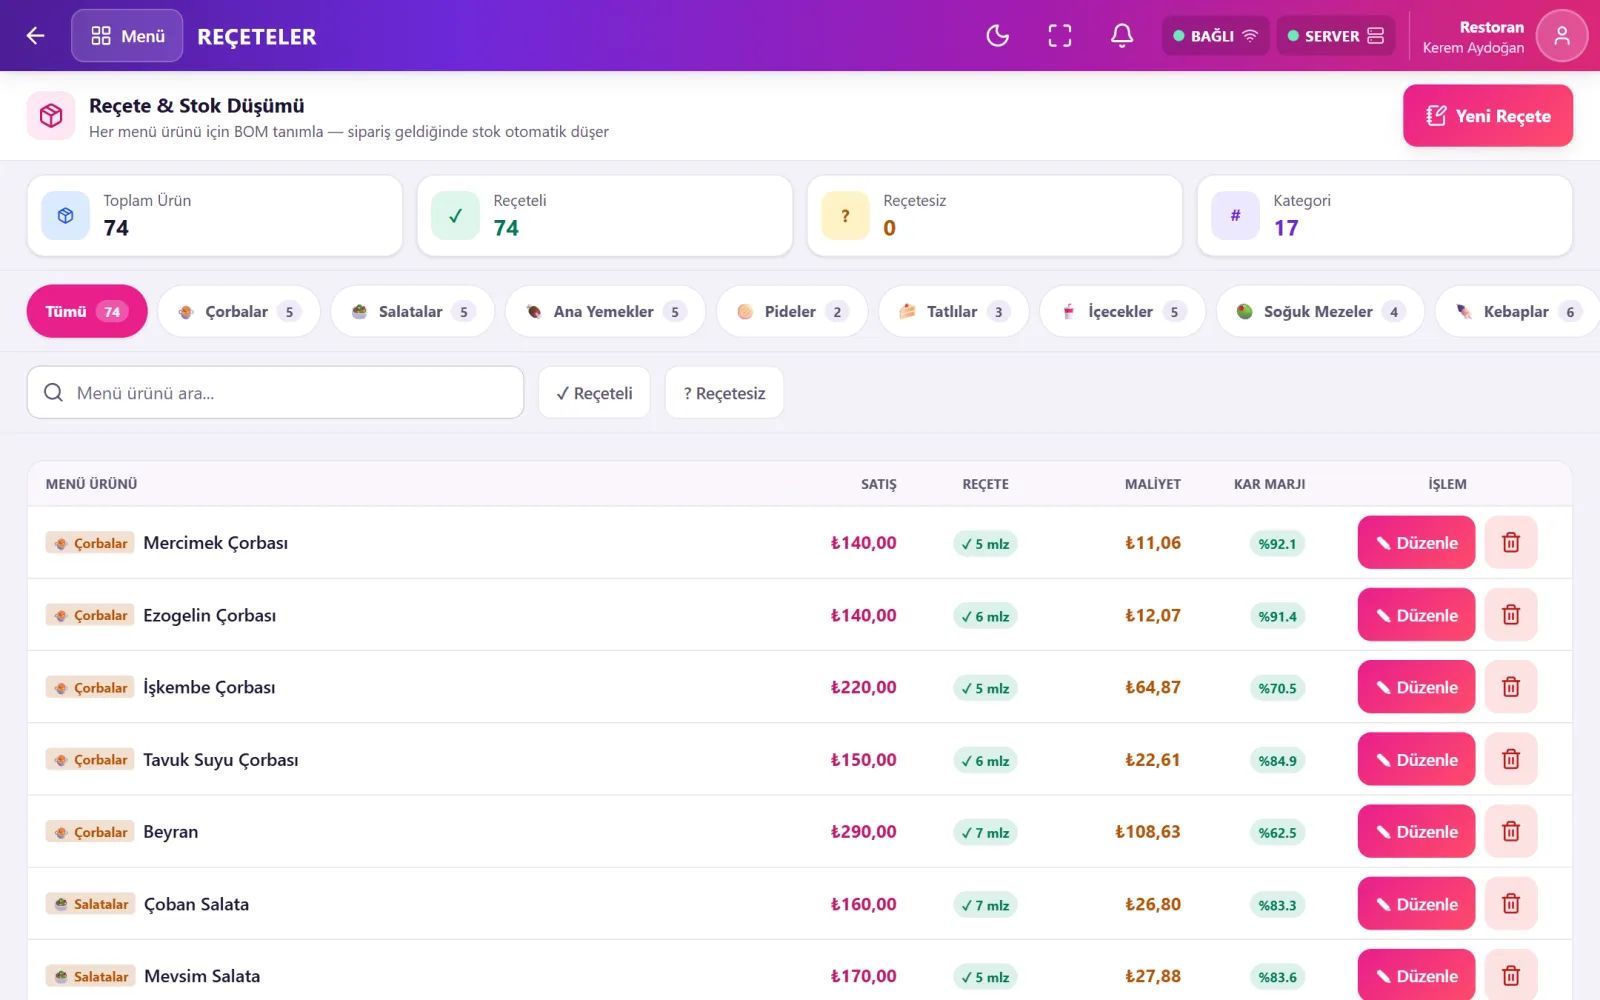Open the Menü dropdown button

pyautogui.click(x=127, y=36)
